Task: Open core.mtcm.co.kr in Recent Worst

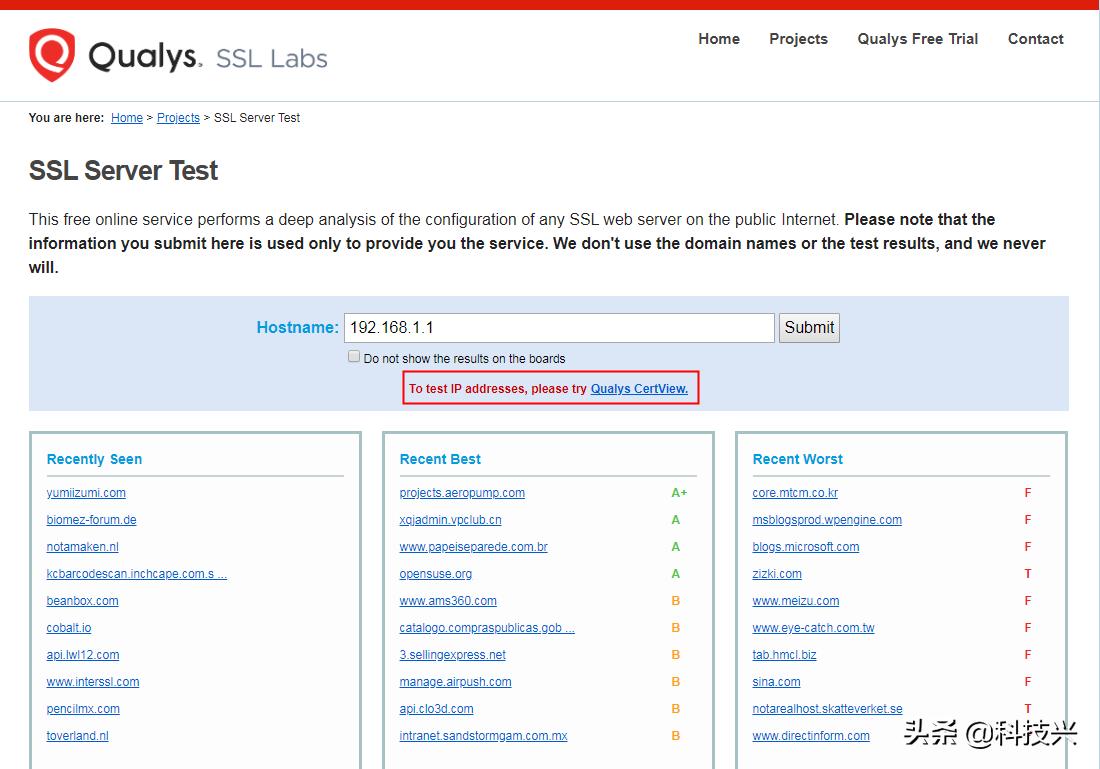Action: point(795,493)
